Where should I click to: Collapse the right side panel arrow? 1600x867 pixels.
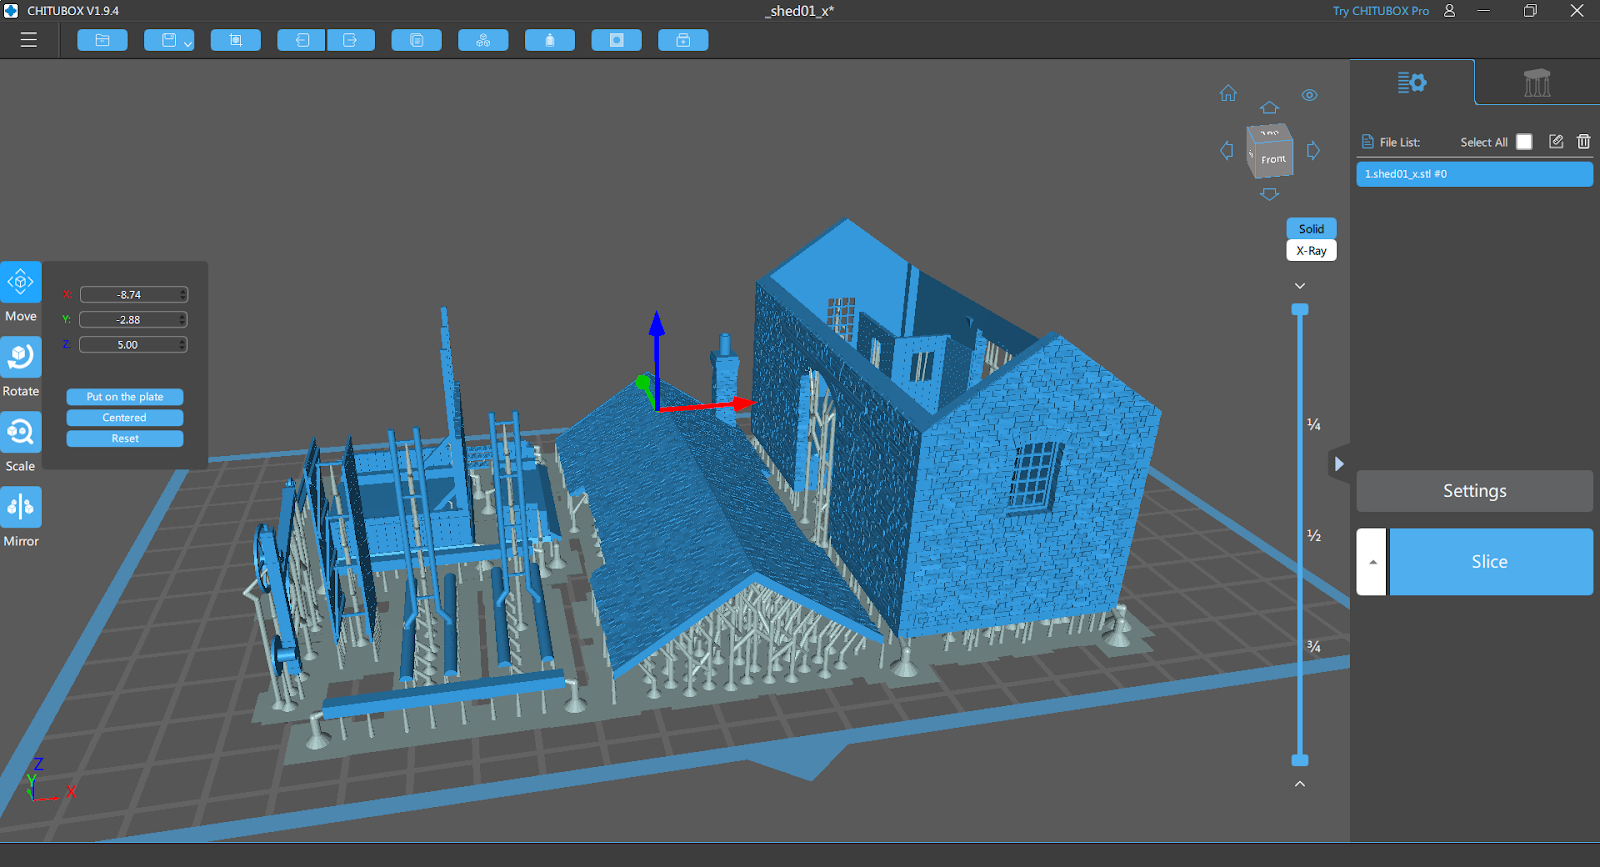(1339, 464)
